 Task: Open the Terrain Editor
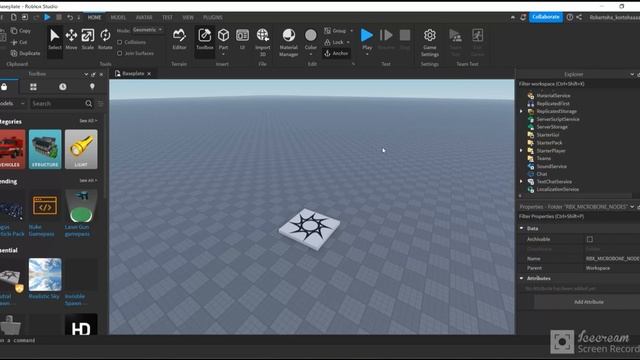(179, 39)
